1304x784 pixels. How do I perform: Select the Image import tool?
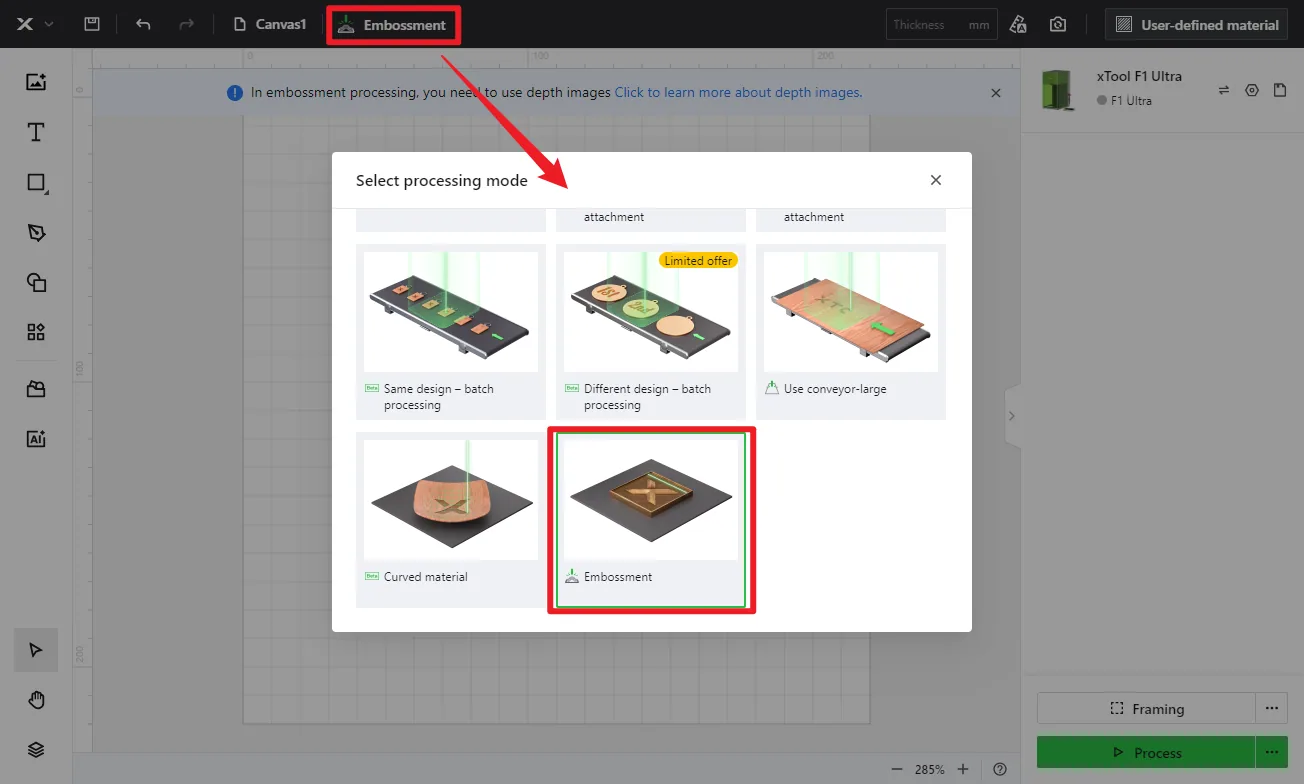[36, 82]
